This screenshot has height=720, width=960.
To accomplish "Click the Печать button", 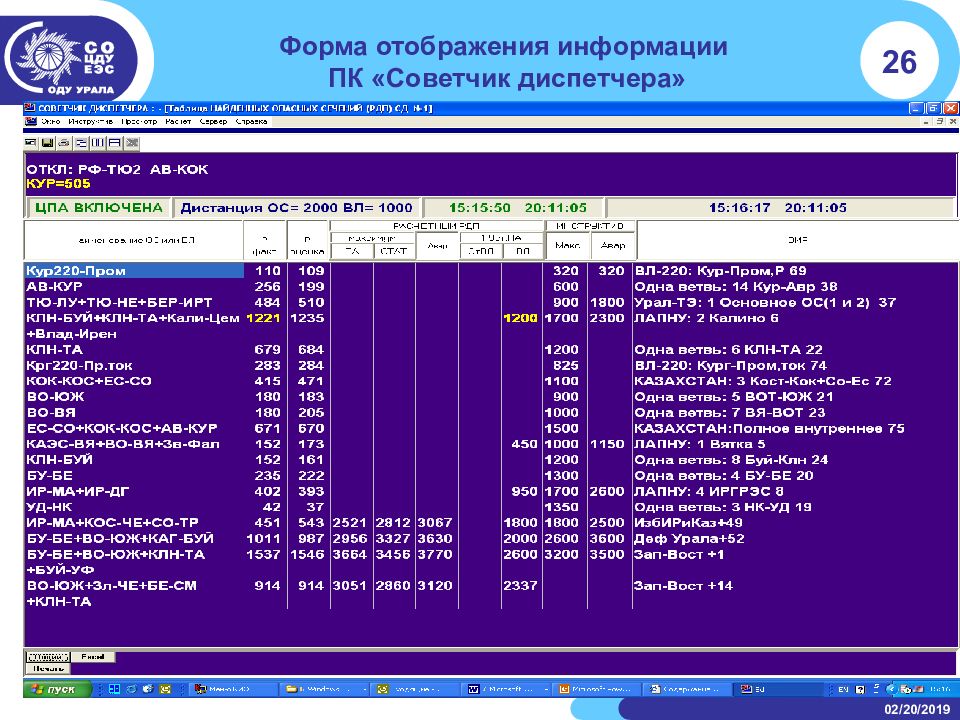I will (x=48, y=669).
